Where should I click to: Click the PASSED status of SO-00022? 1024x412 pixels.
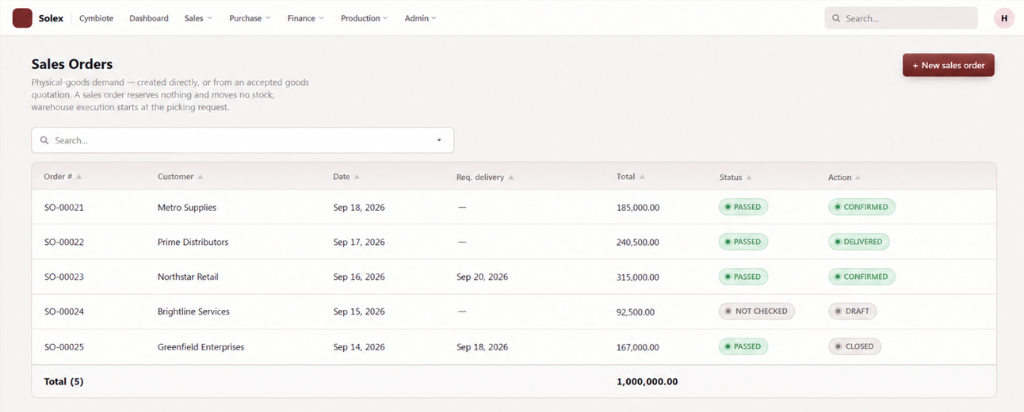click(744, 242)
